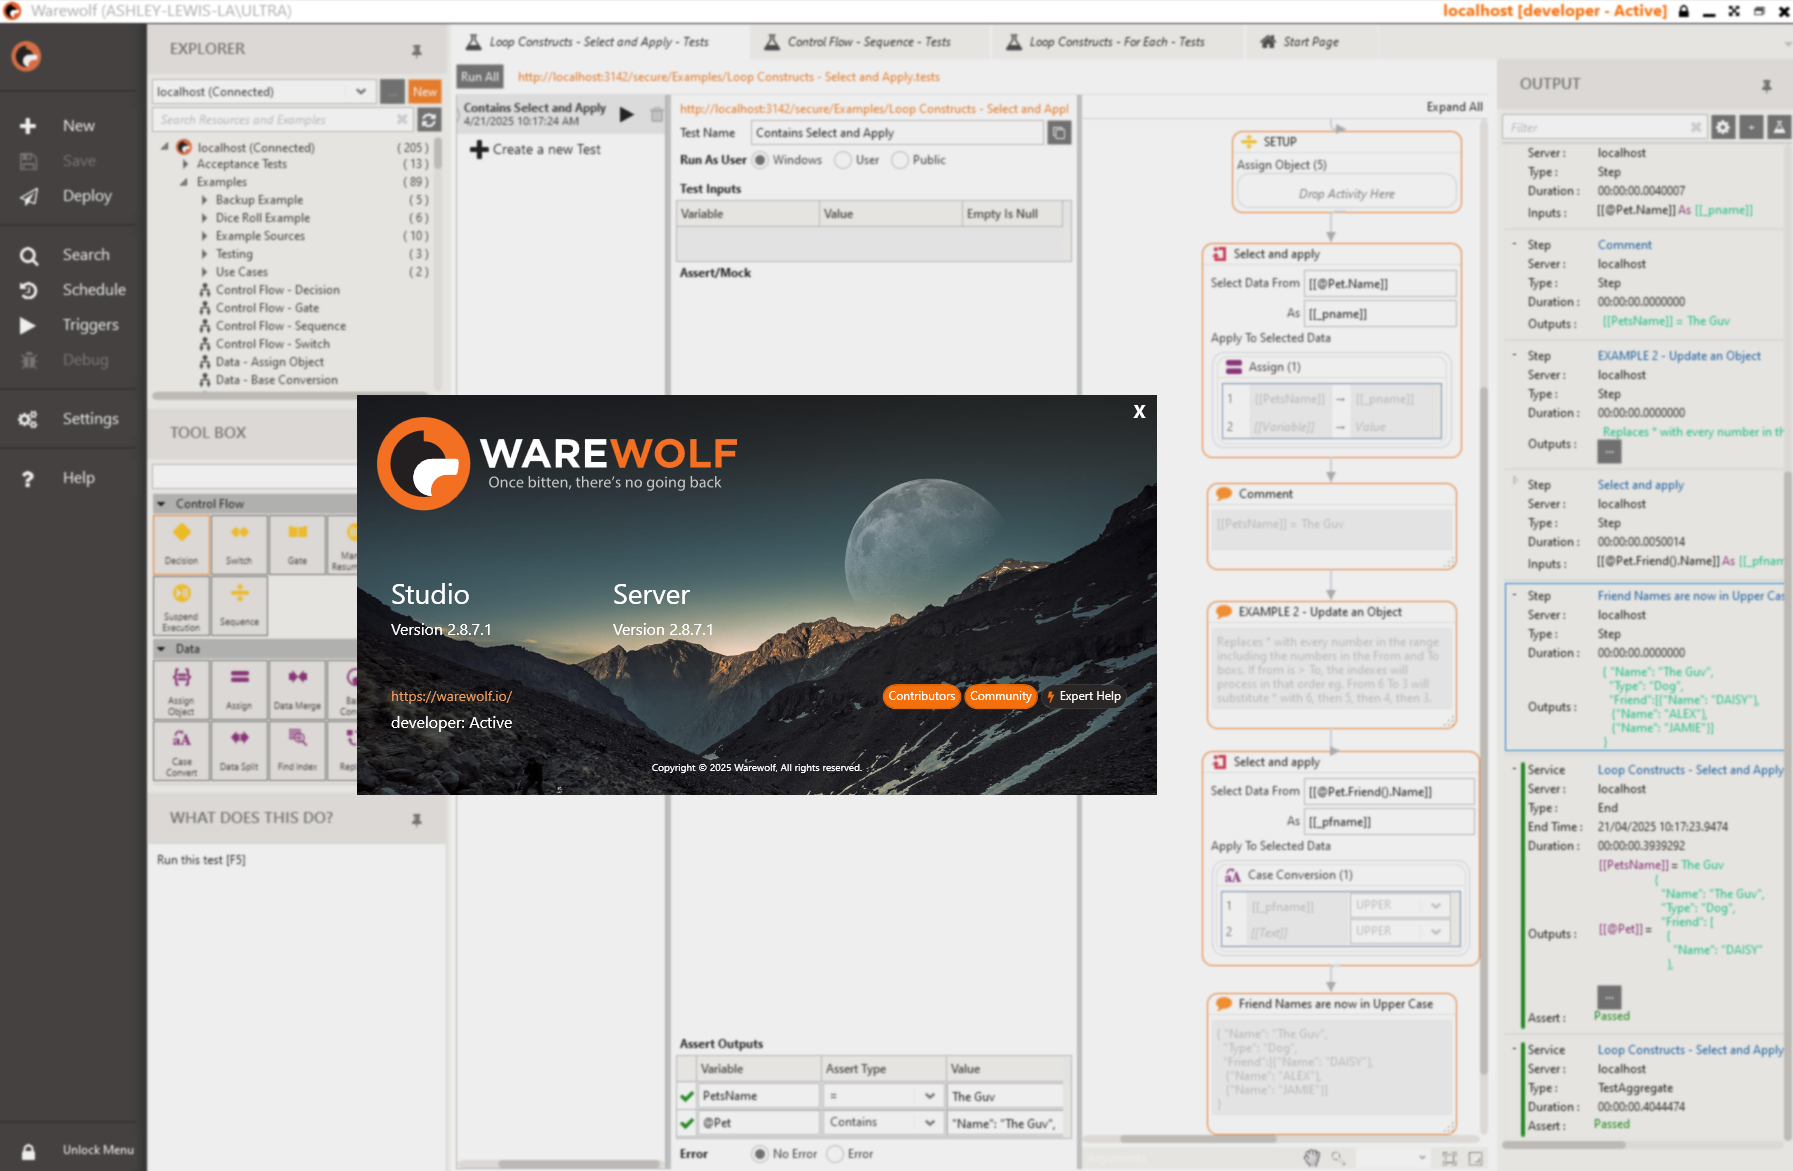The image size is (1793, 1171).
Task: Select the Error radio button
Action: tap(835, 1154)
